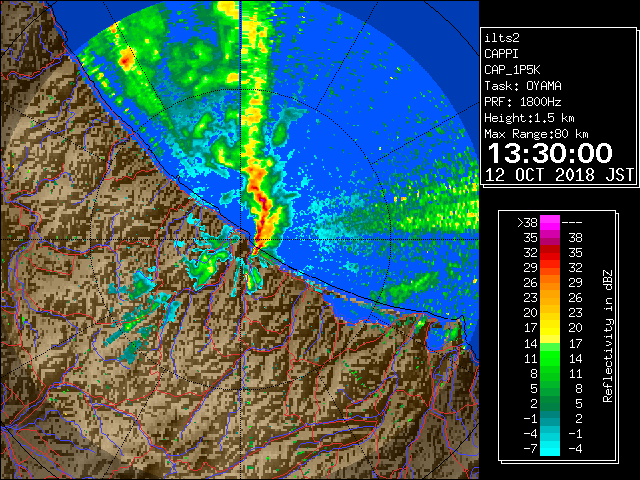Click the red-orange echo cell in northwest sector
640x480 pixels.
pos(126,61)
